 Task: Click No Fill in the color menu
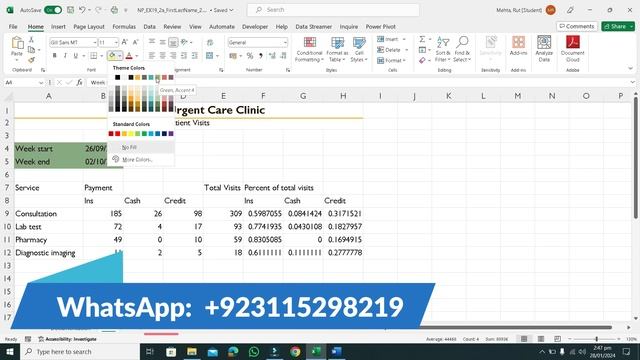141,147
